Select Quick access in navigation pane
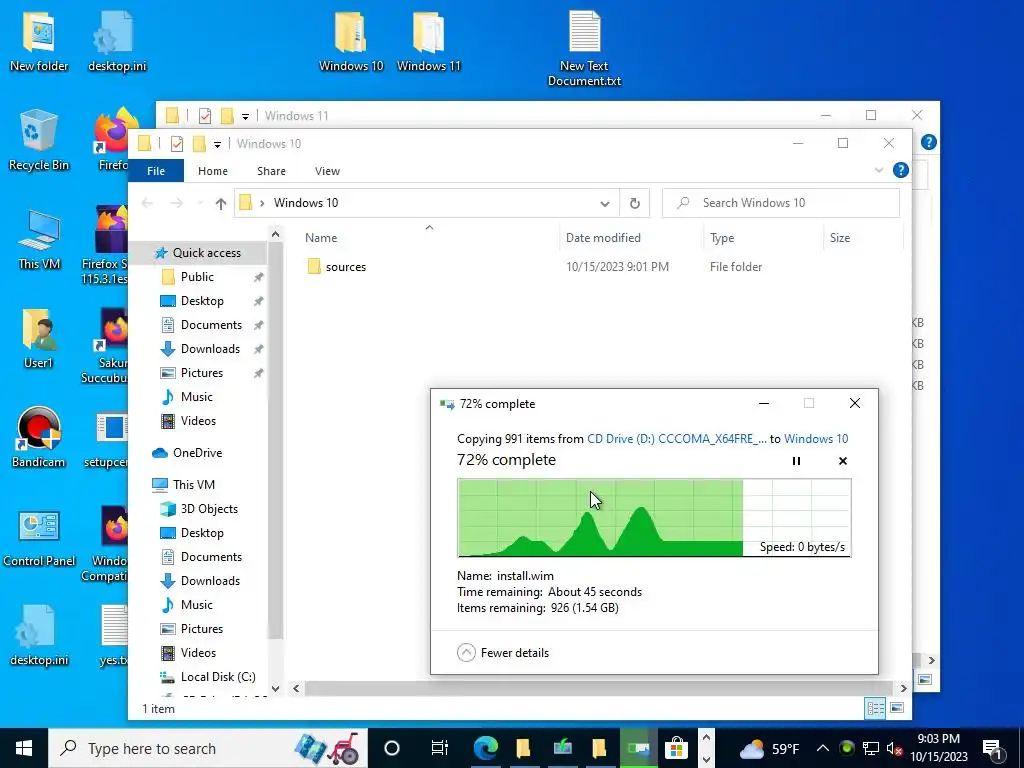This screenshot has height=768, width=1024. (206, 253)
